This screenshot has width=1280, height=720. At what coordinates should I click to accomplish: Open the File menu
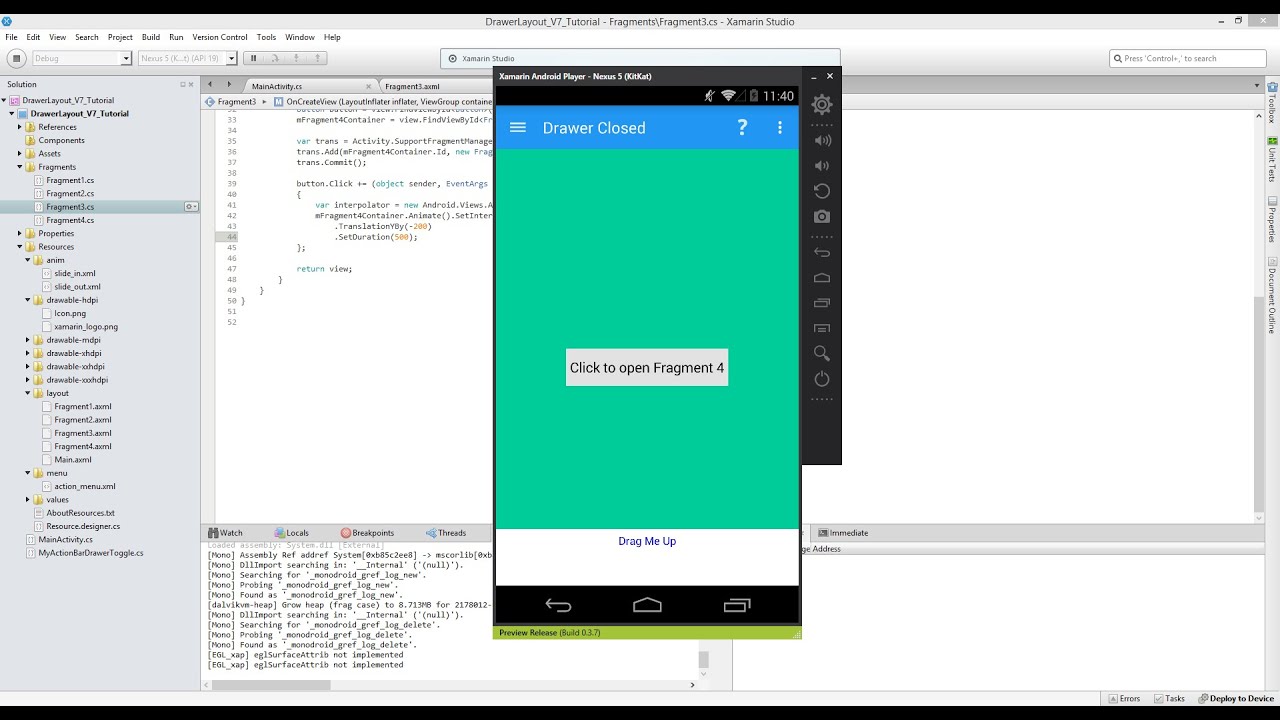[x=11, y=37]
